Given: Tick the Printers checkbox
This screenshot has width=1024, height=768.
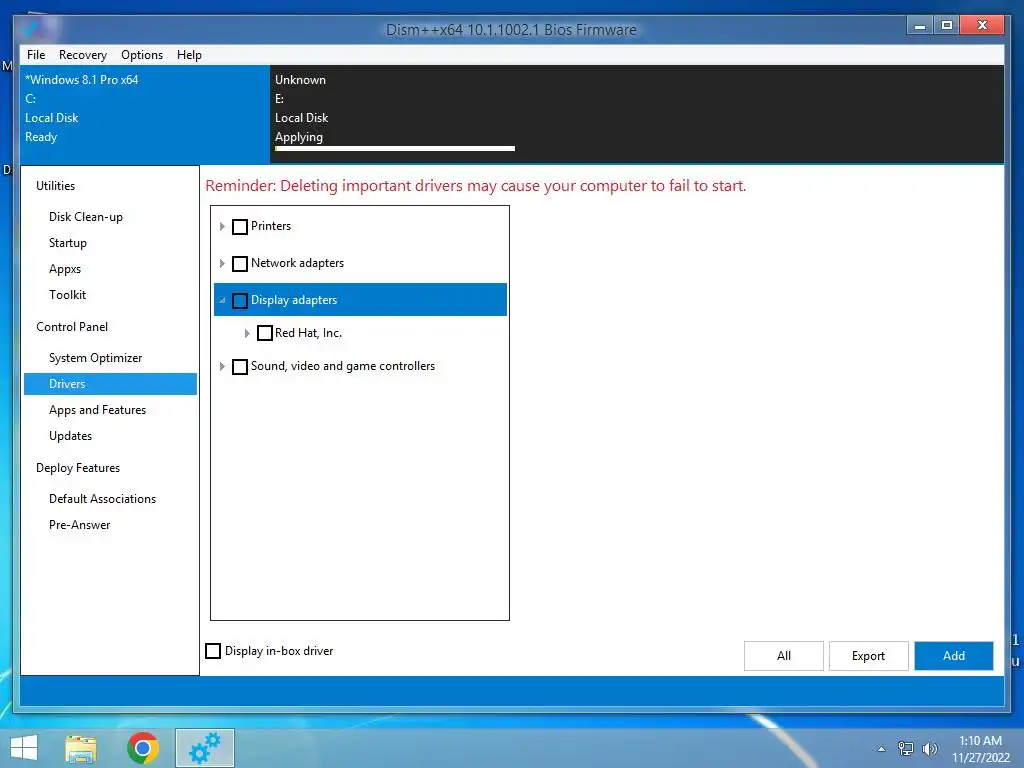Looking at the screenshot, I should pyautogui.click(x=240, y=227).
